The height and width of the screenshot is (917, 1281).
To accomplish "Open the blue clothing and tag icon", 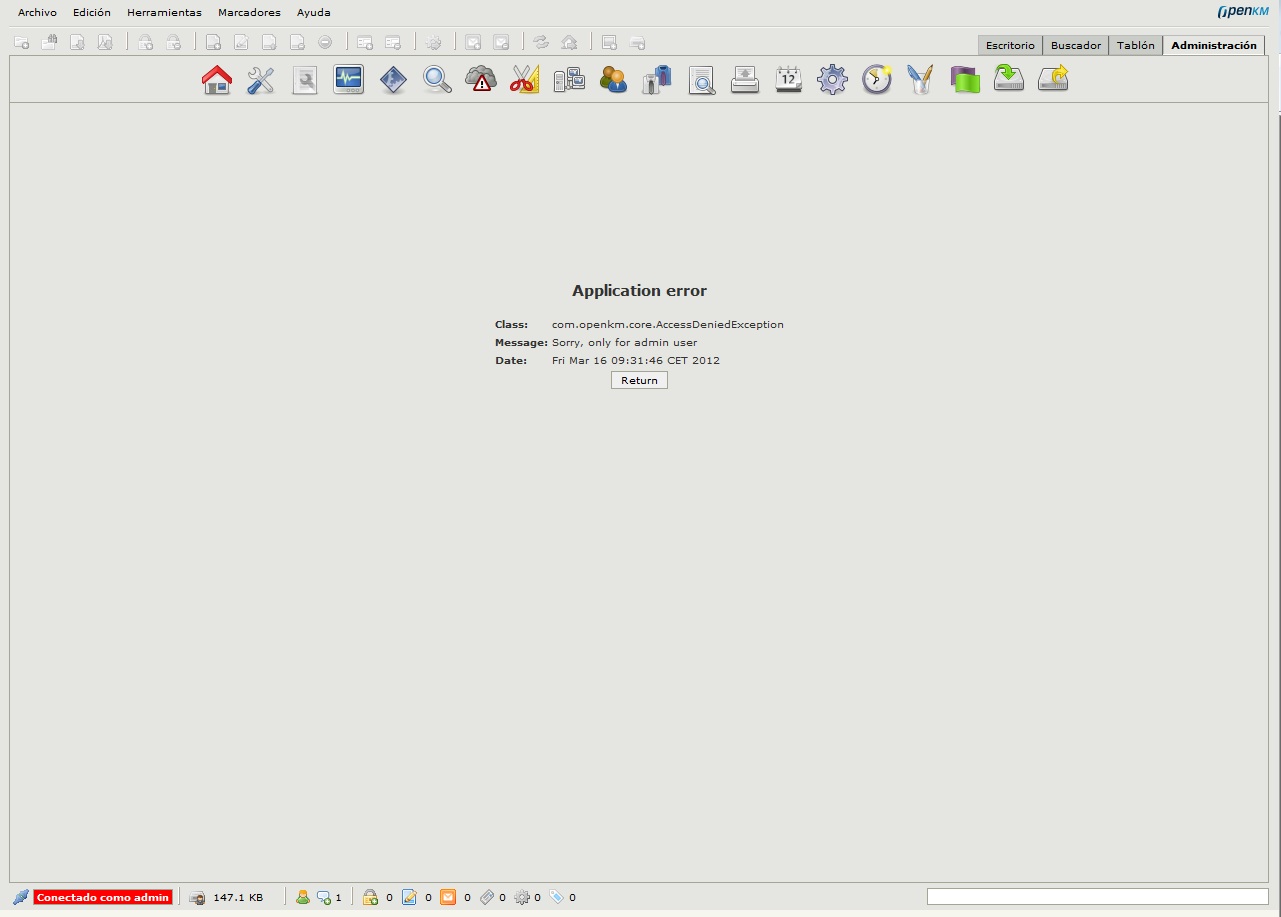I will pos(657,79).
